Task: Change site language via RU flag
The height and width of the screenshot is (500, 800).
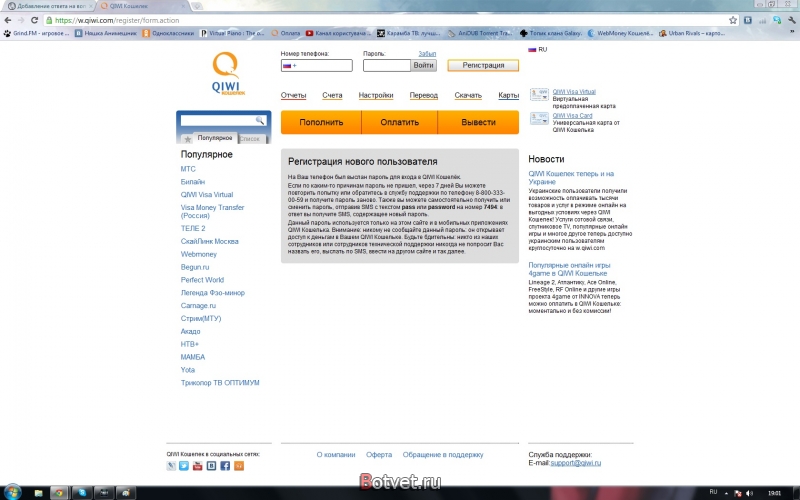Action: [537, 49]
